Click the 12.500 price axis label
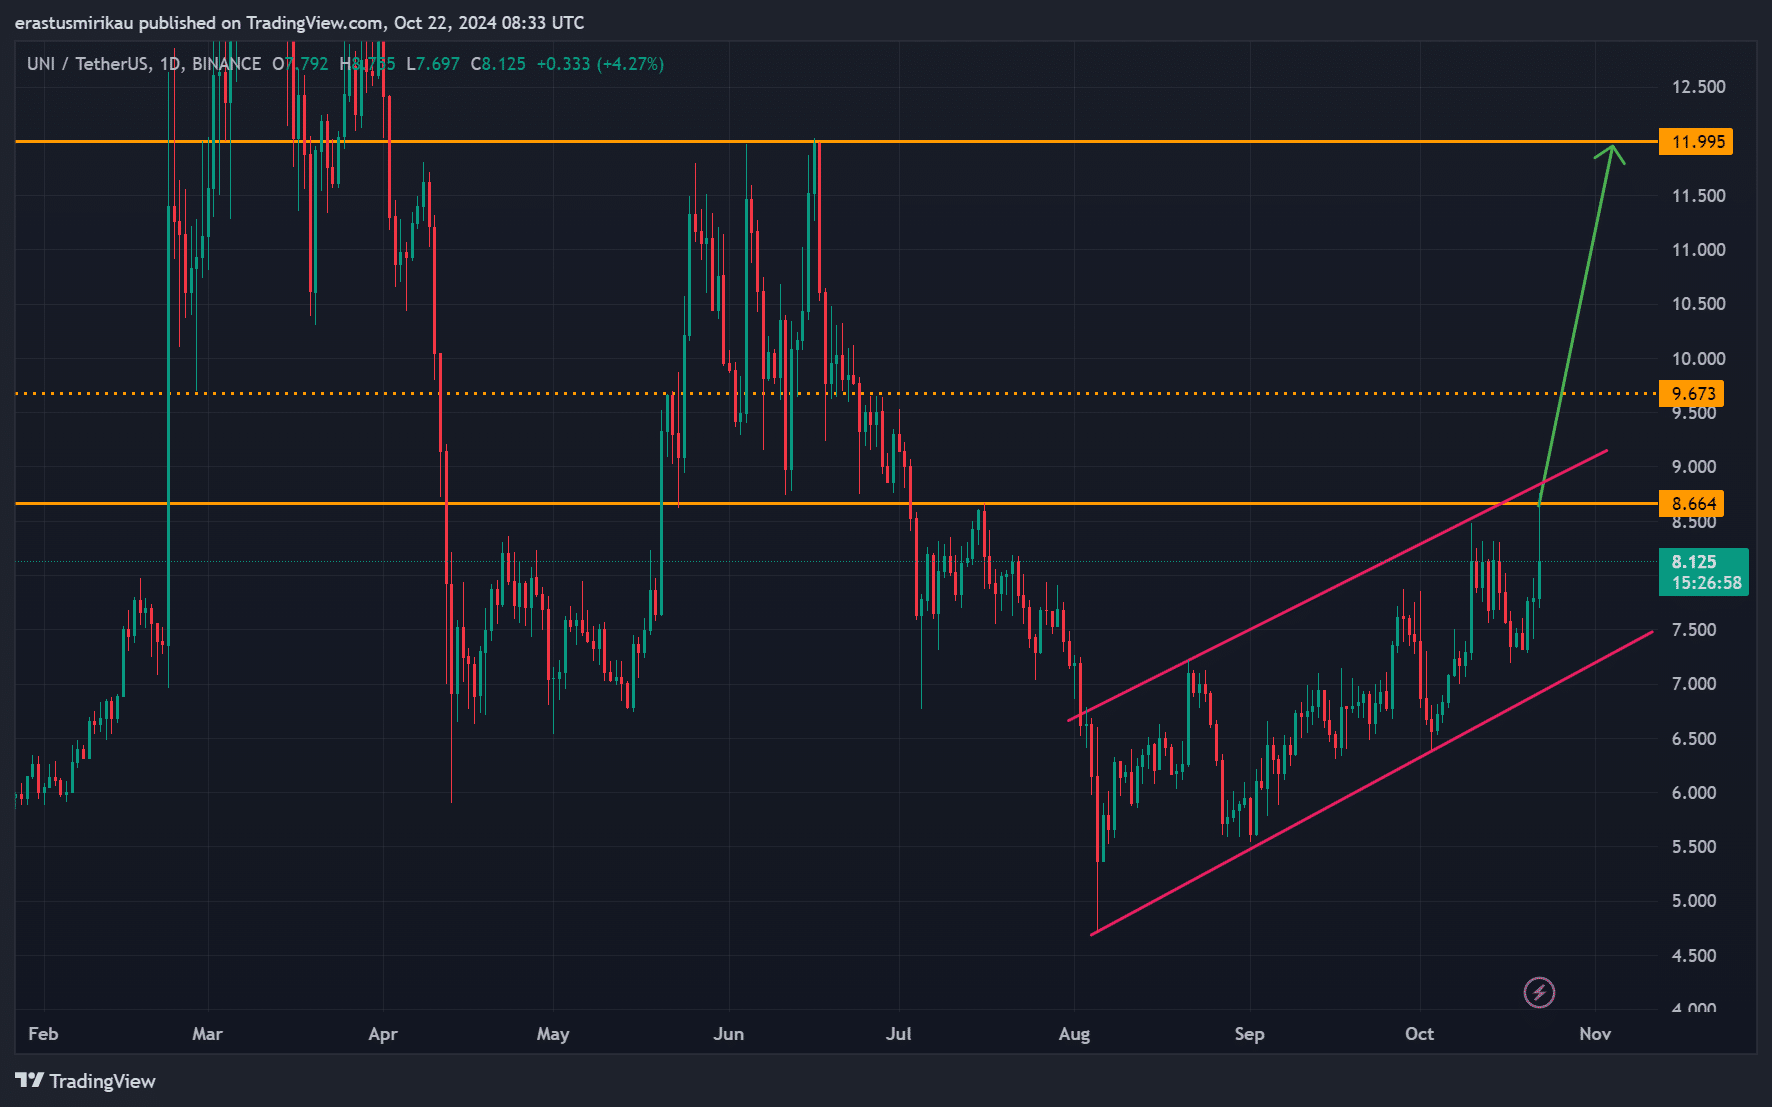1772x1107 pixels. point(1699,87)
